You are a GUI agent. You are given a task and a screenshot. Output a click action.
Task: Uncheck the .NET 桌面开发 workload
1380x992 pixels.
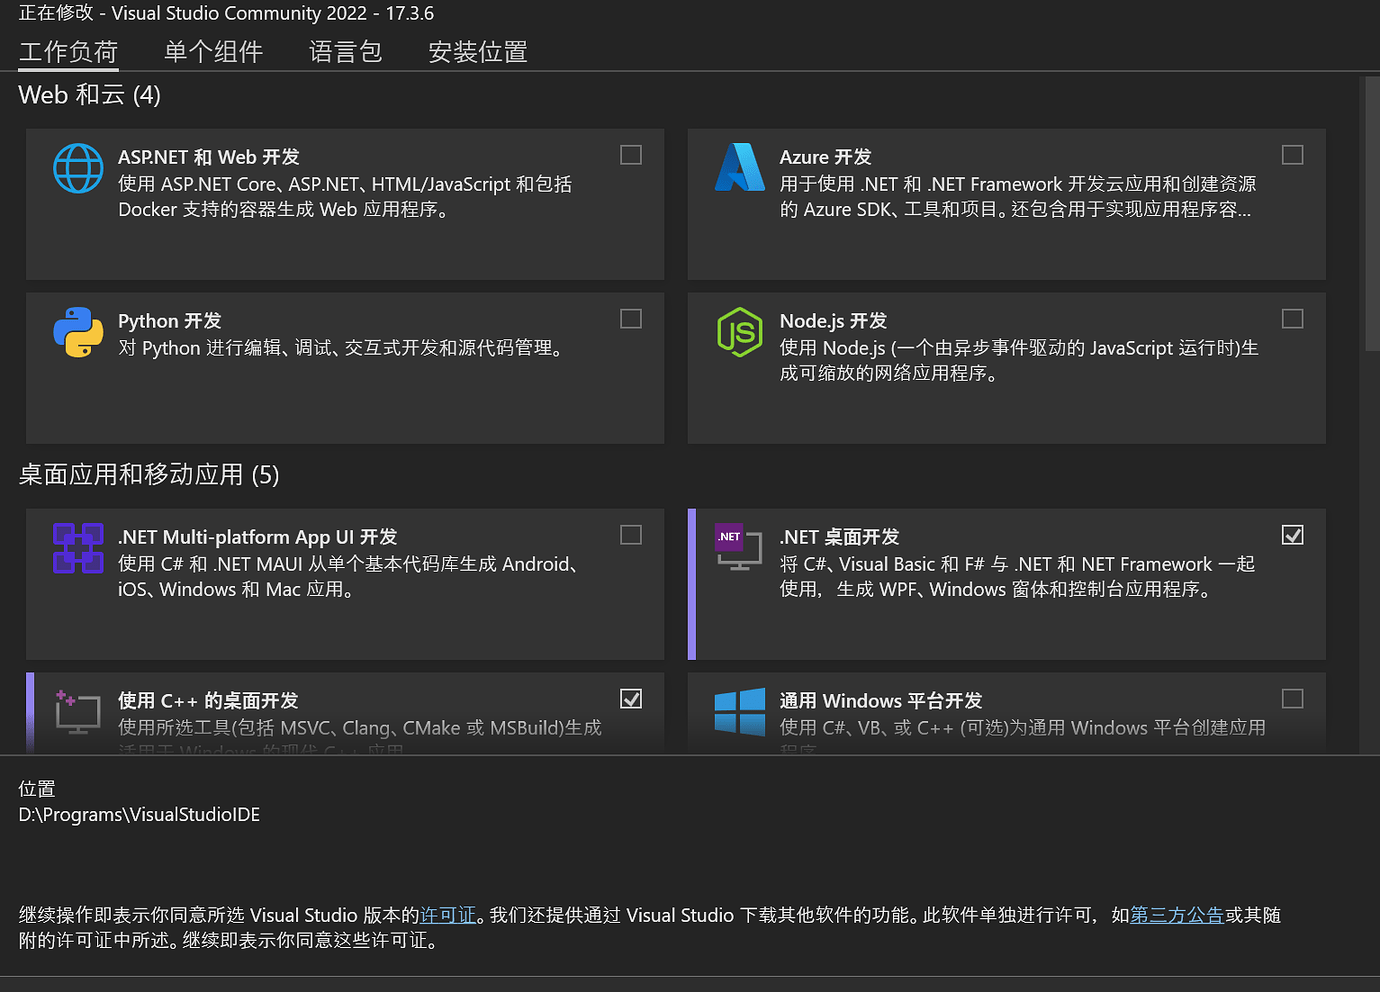[x=1292, y=535]
